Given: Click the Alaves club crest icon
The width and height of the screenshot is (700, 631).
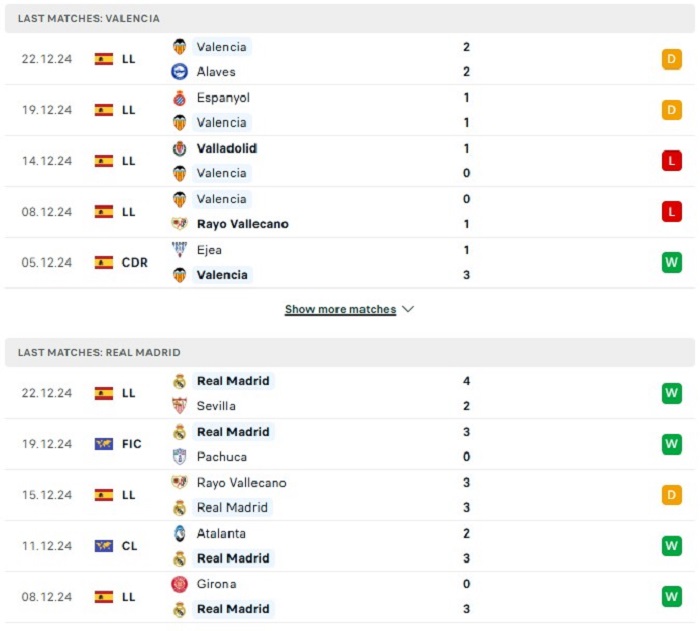Looking at the screenshot, I should point(179,71).
